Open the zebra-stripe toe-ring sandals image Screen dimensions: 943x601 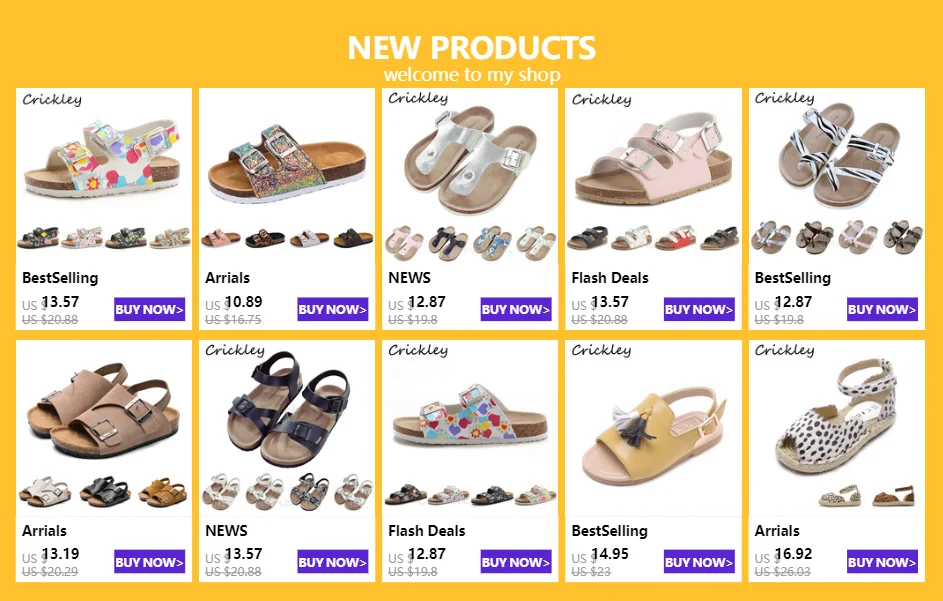837,155
